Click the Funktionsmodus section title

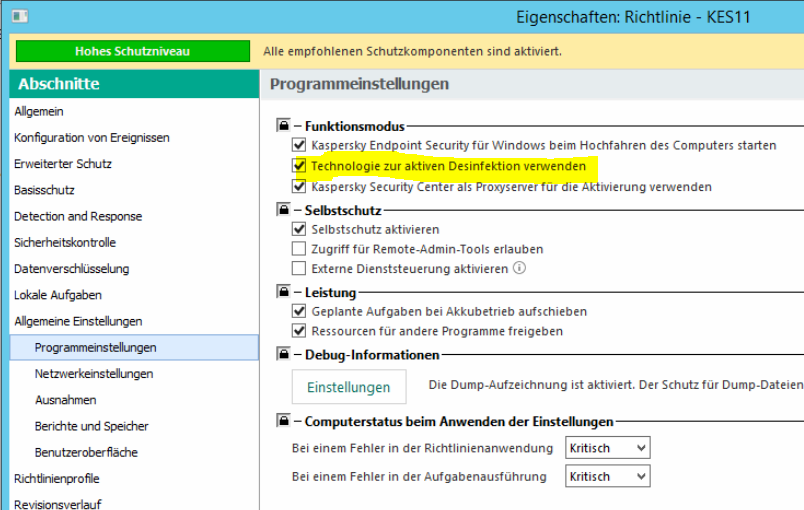(x=354, y=126)
